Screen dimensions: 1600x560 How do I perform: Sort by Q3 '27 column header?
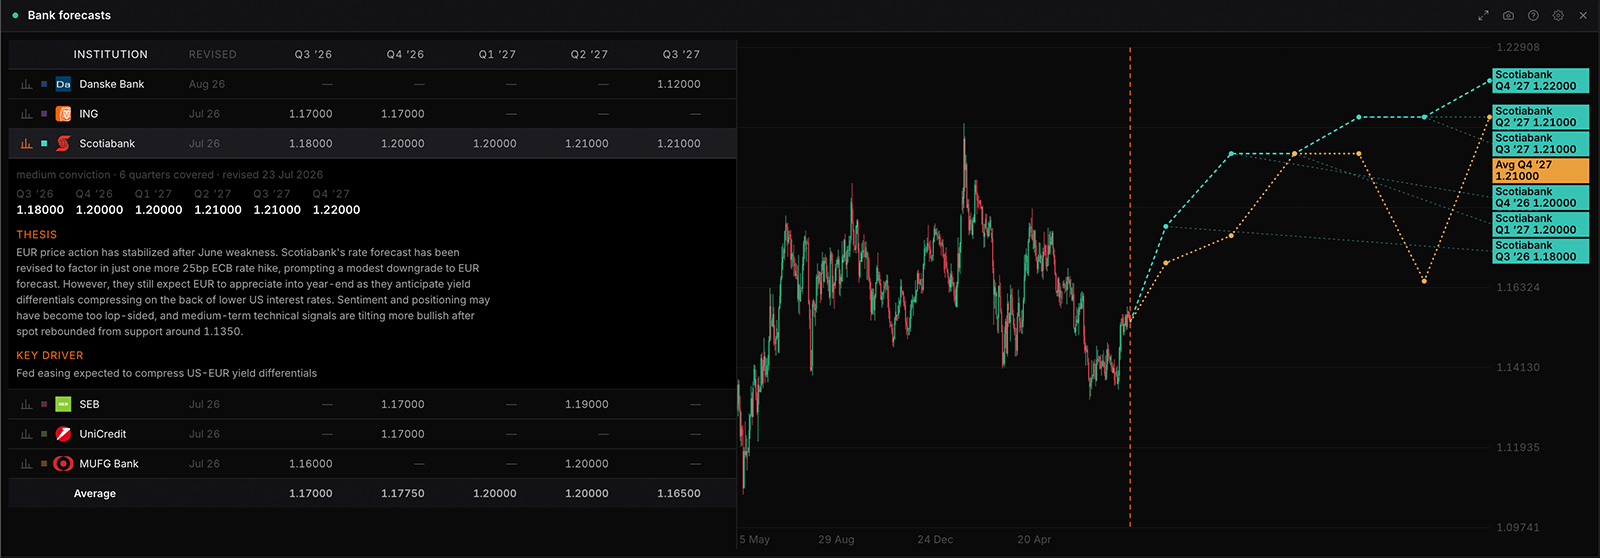(681, 55)
